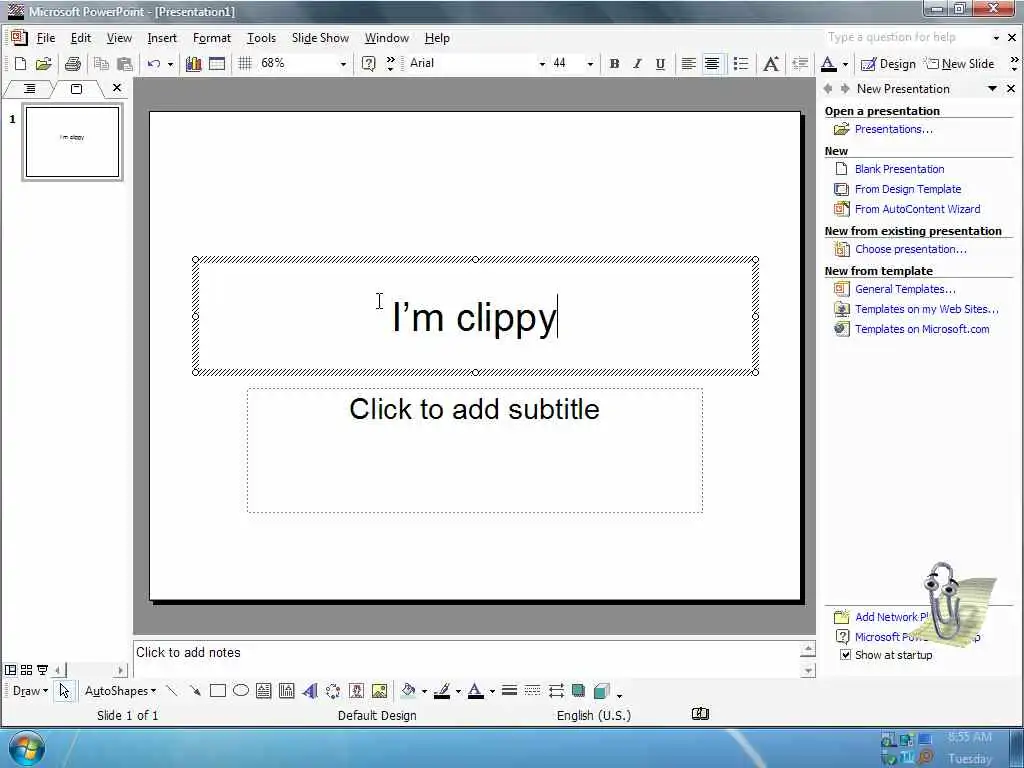Image resolution: width=1024 pixels, height=768 pixels.
Task: Open the PowerPoint Help question icon
Action: click(x=368, y=63)
